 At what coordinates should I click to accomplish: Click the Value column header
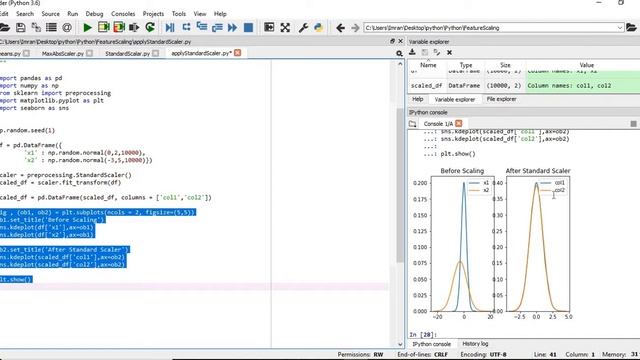click(587, 65)
